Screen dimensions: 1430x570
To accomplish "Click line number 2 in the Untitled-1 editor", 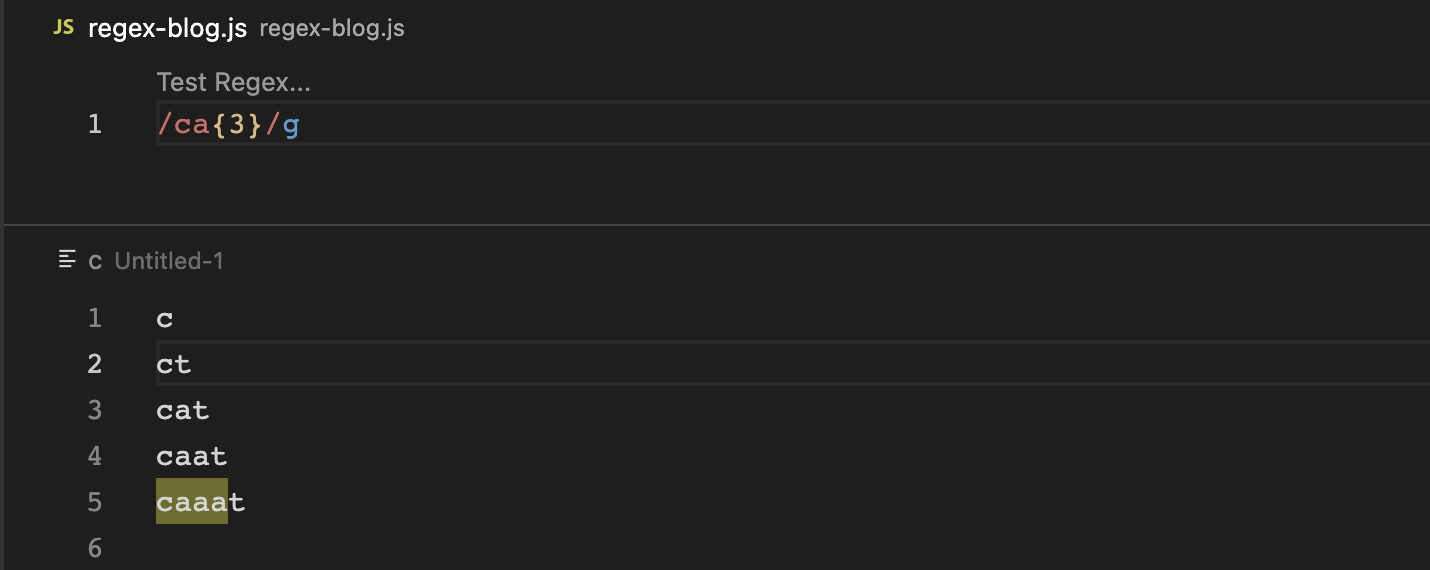I will click(x=95, y=364).
